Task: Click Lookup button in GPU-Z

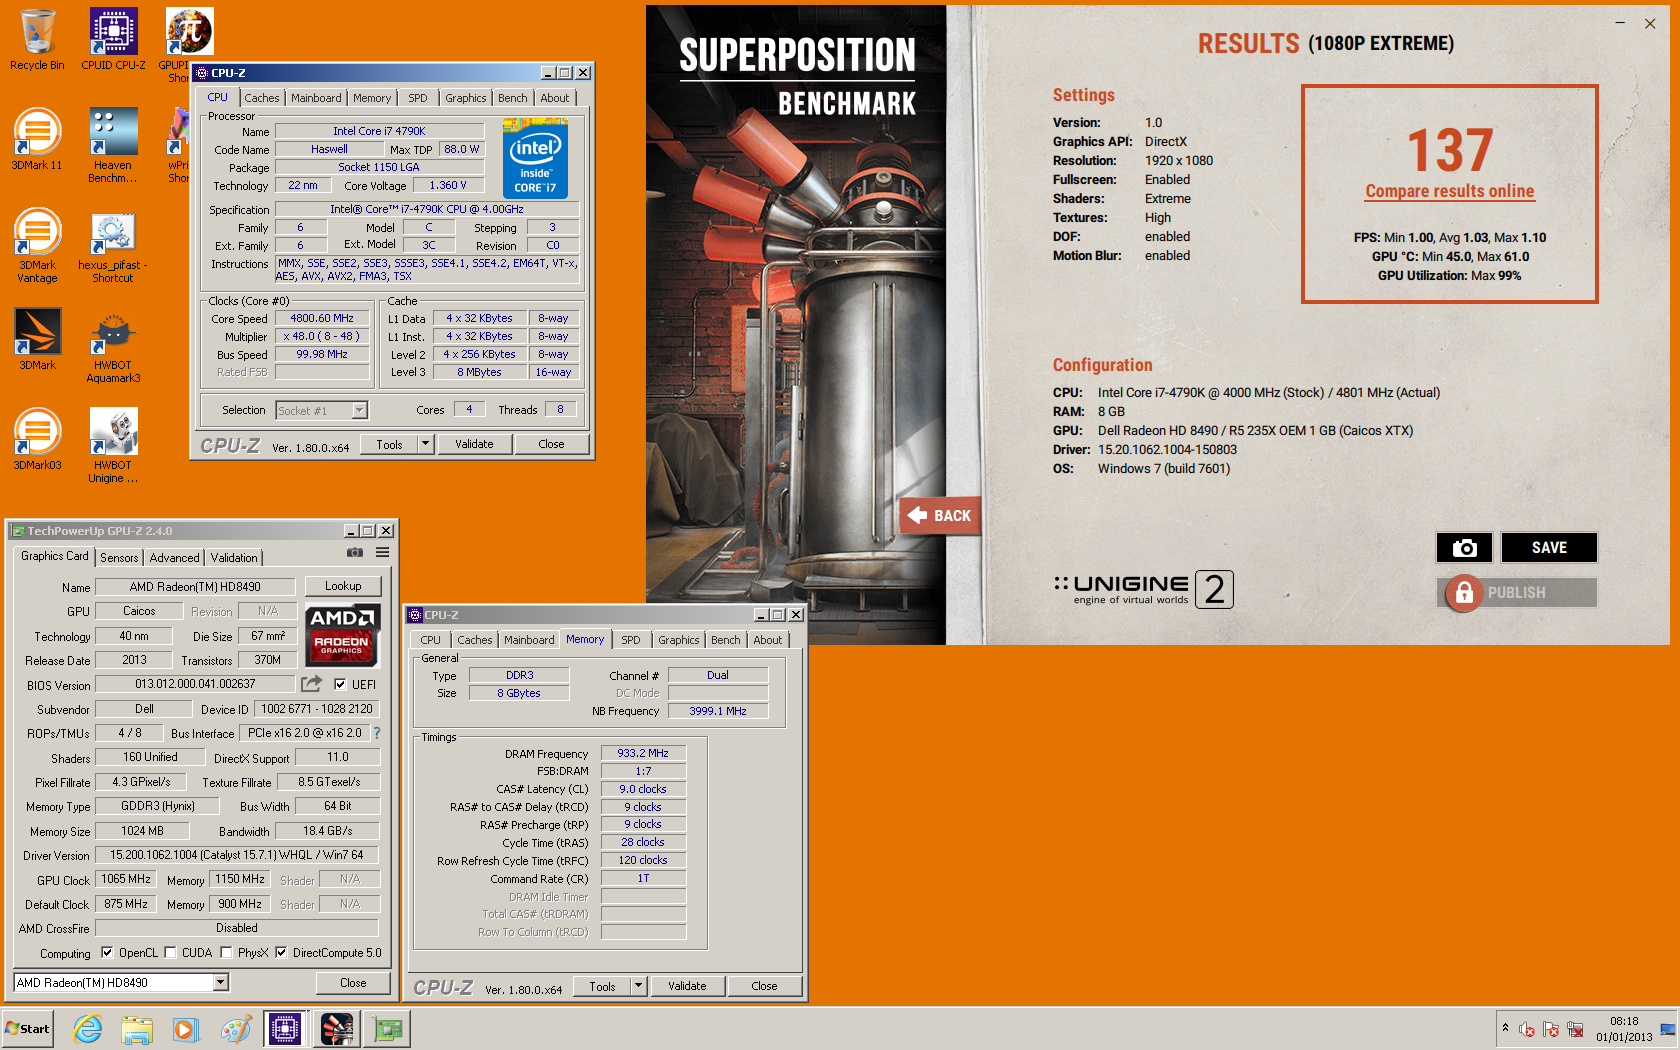Action: (343, 586)
